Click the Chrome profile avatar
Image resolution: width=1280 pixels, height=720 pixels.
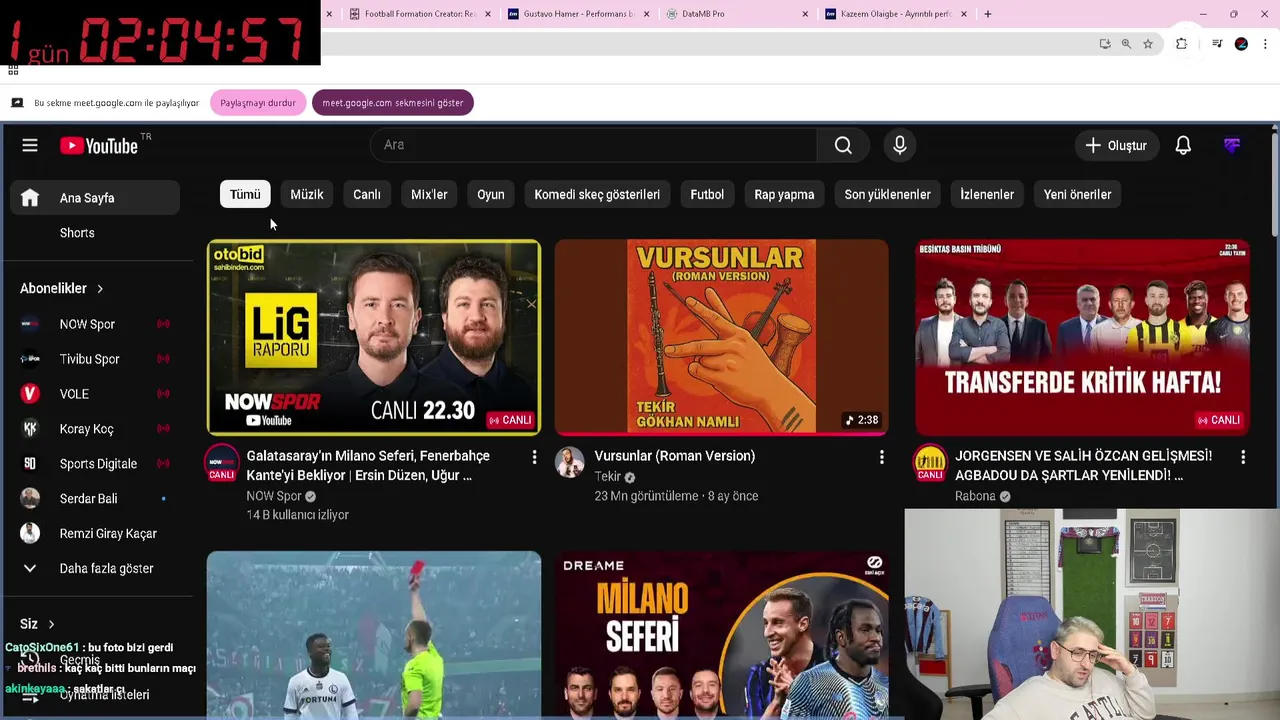click(1241, 44)
